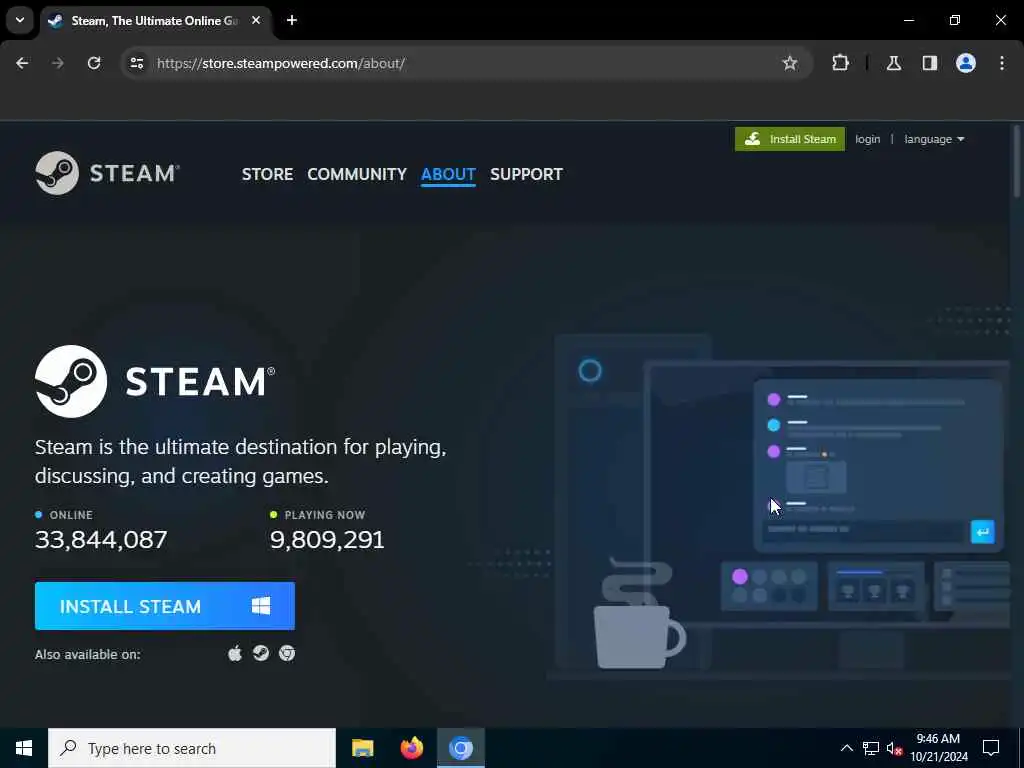
Task: Open the Extensions puzzle icon
Action: pyautogui.click(x=840, y=63)
